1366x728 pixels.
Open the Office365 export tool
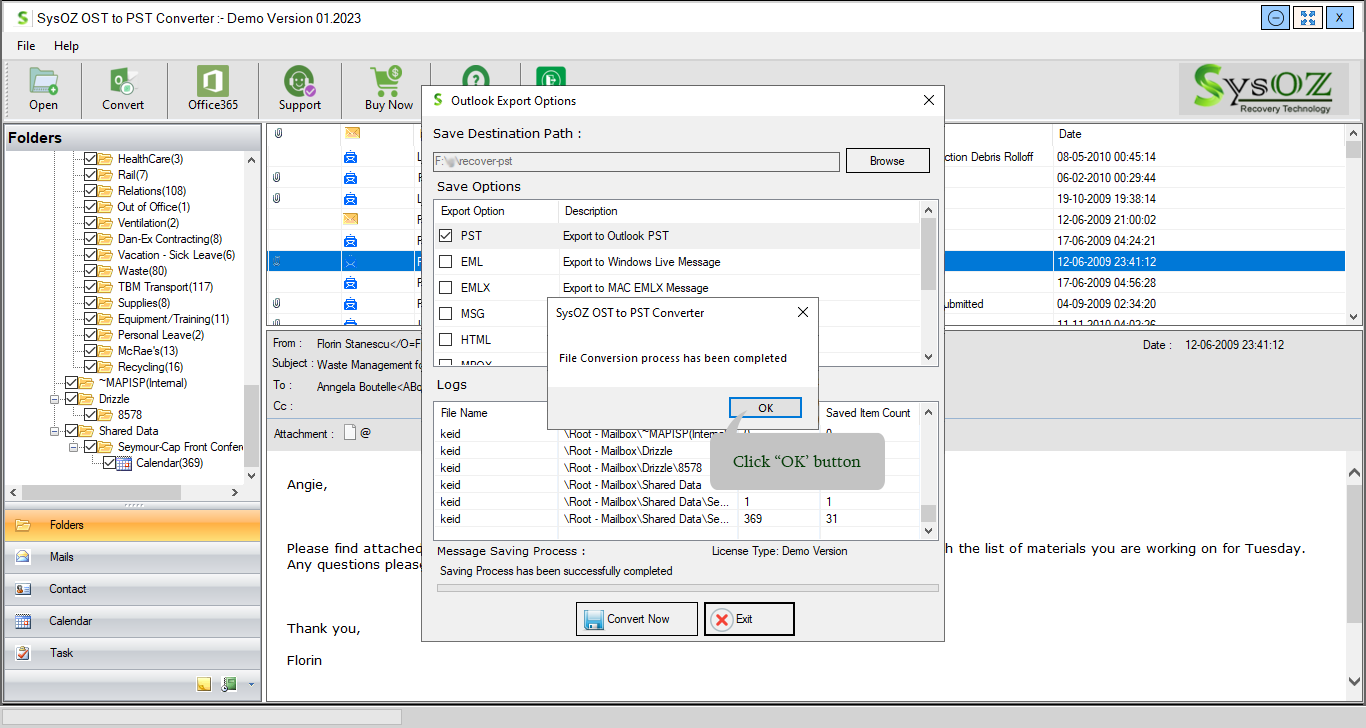213,88
